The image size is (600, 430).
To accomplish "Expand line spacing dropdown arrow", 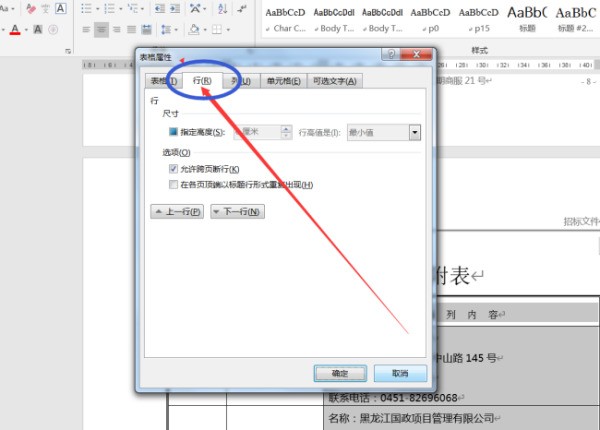I will [176, 30].
